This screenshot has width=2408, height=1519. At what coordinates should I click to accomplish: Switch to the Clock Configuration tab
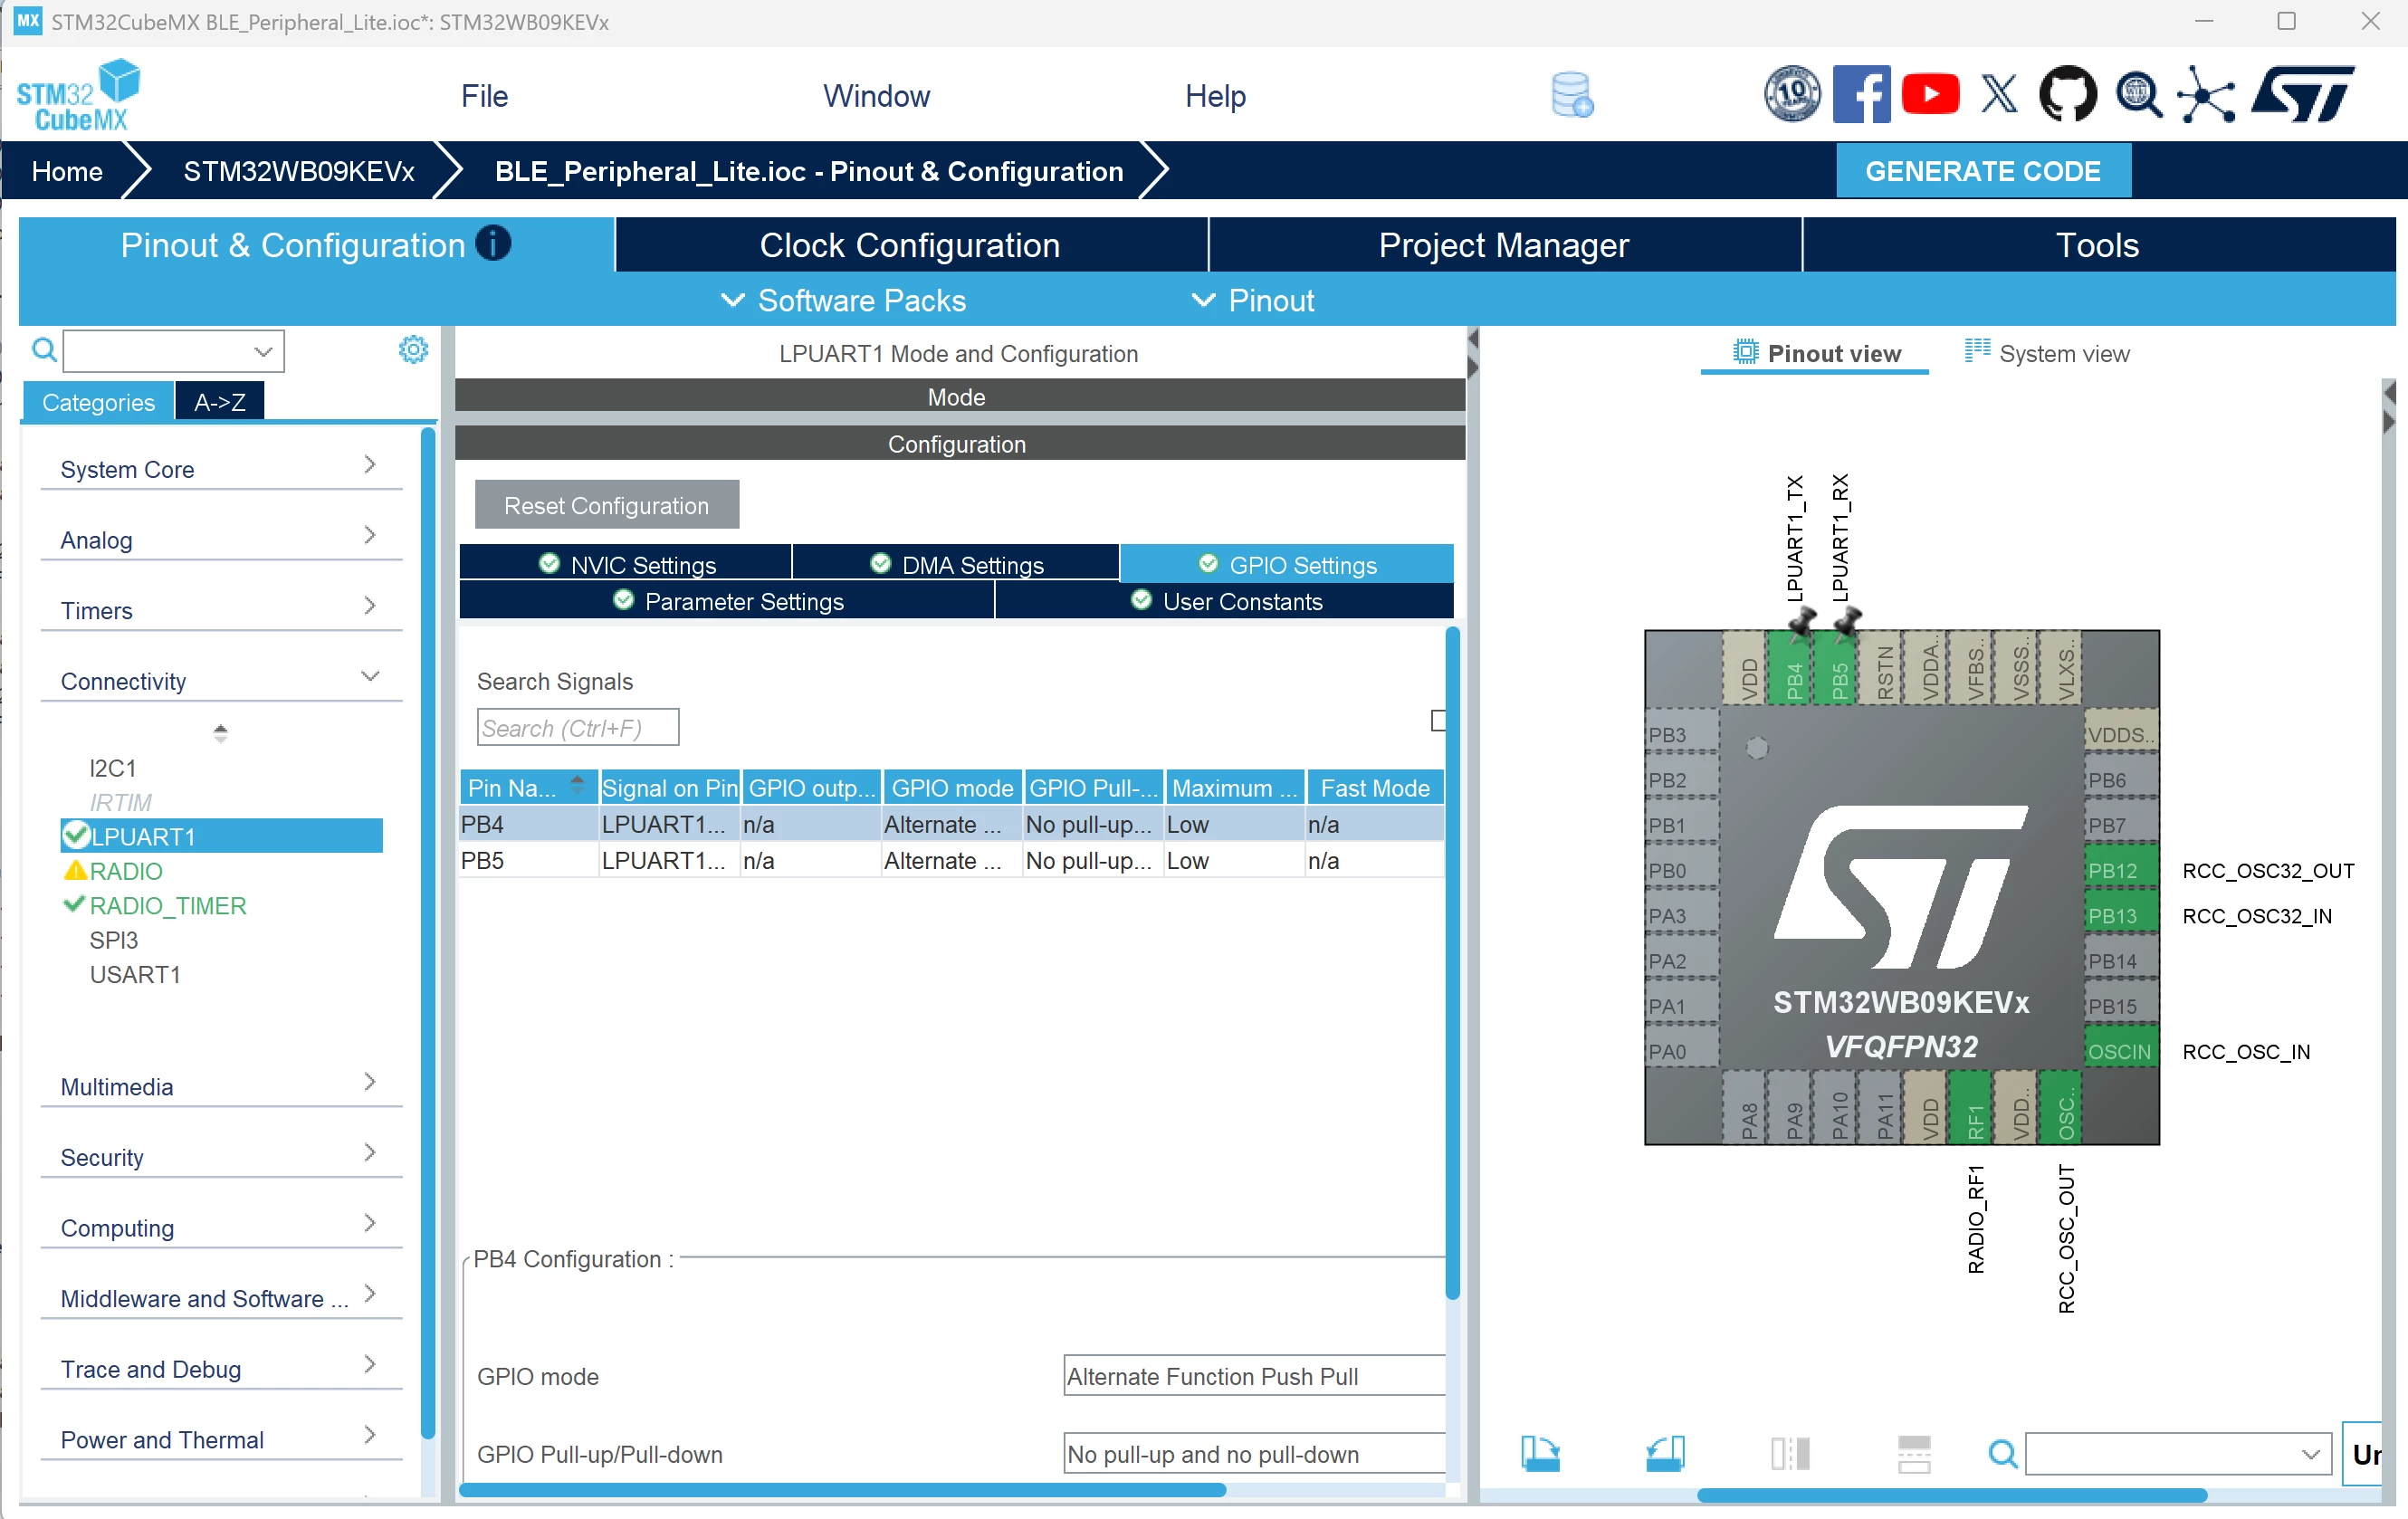click(x=910, y=245)
